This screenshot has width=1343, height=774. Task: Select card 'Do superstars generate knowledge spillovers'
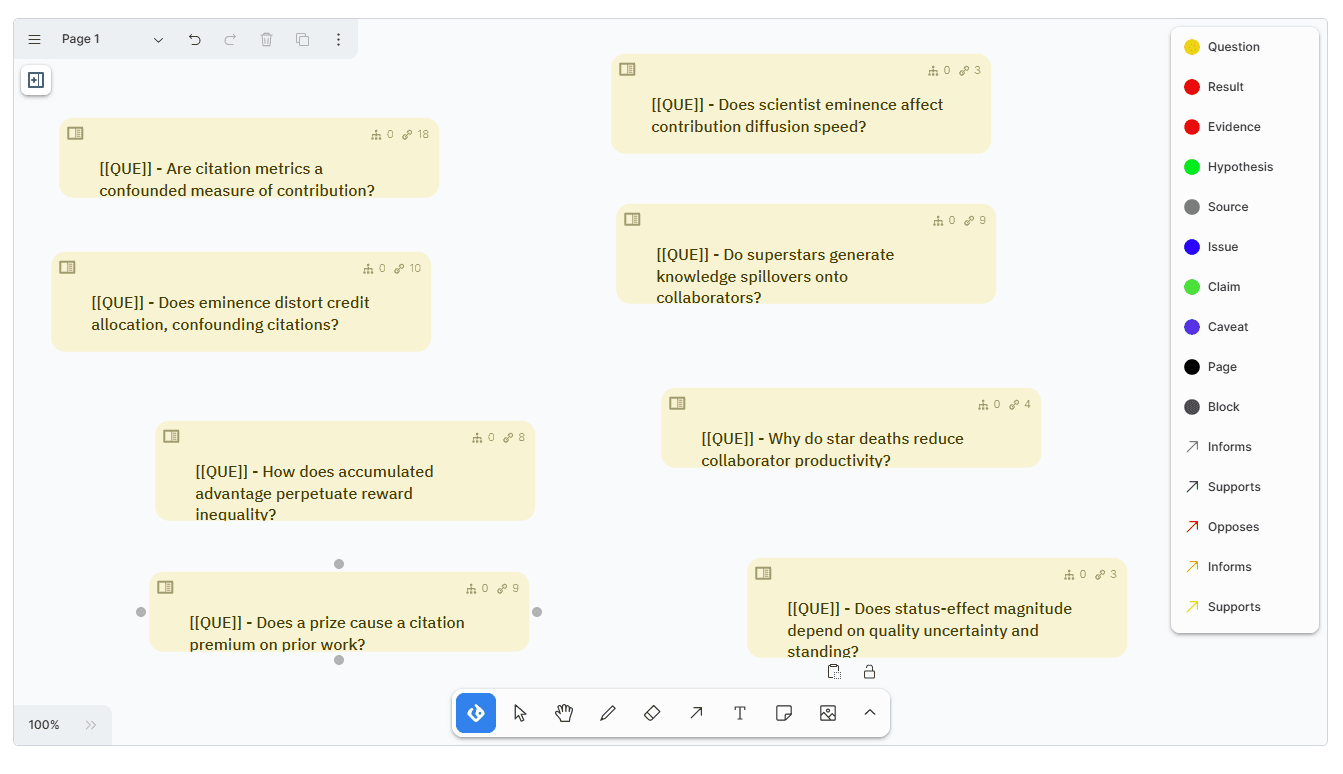coord(806,254)
